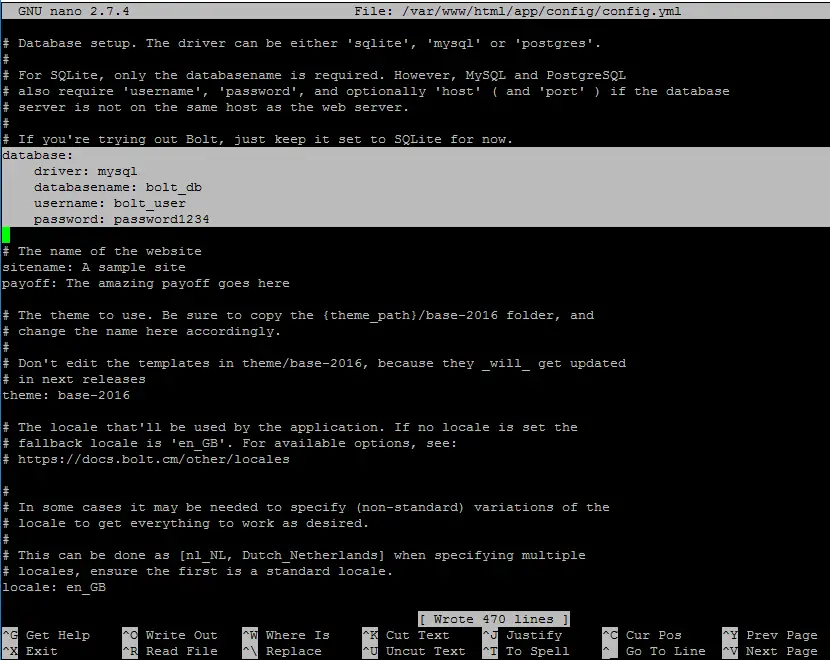830x660 pixels.
Task: Click the Replace shortcut label
Action: point(293,651)
